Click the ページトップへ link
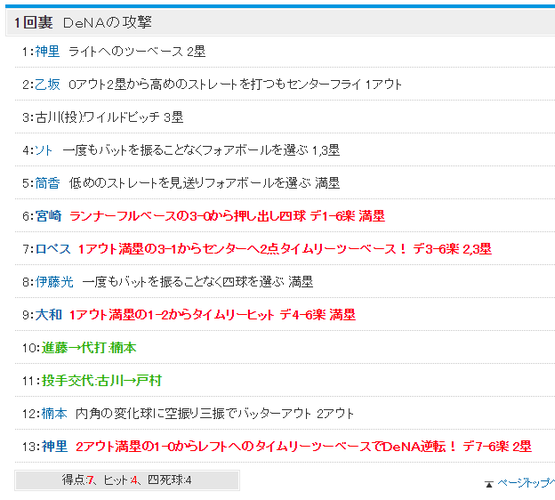555x500 pixels. click(526, 483)
